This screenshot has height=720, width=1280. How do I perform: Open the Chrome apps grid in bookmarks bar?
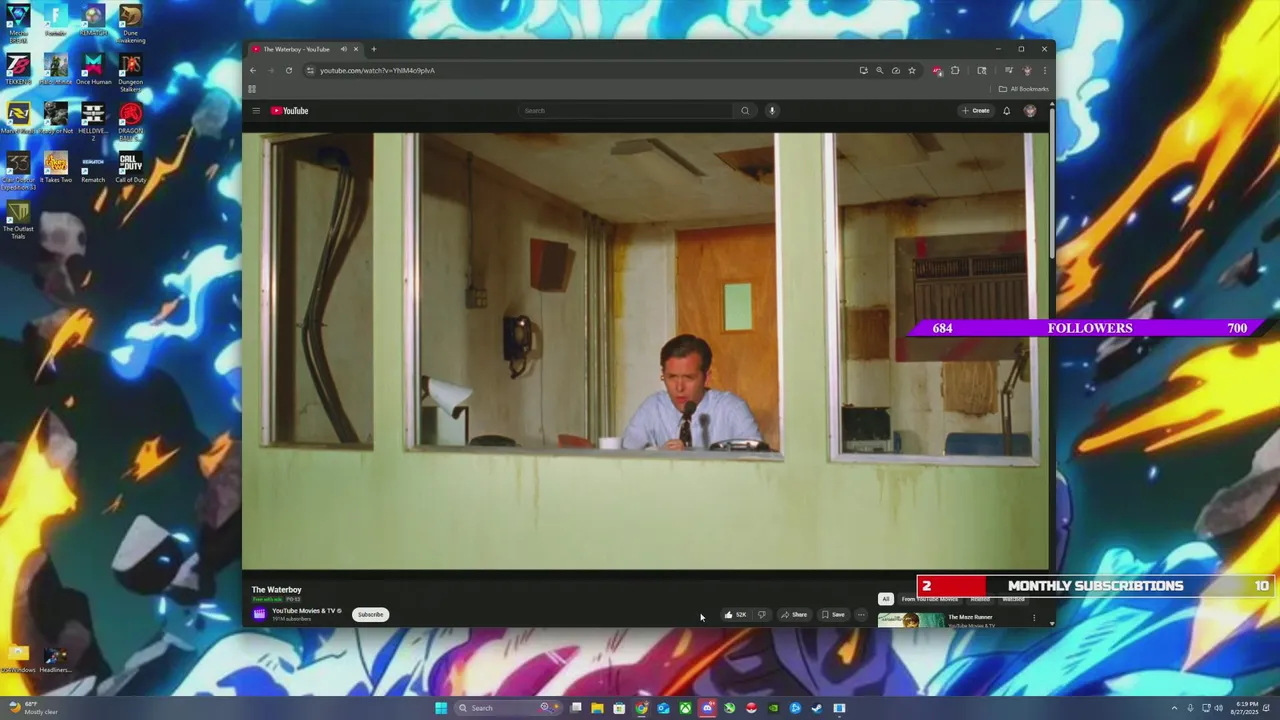[252, 89]
